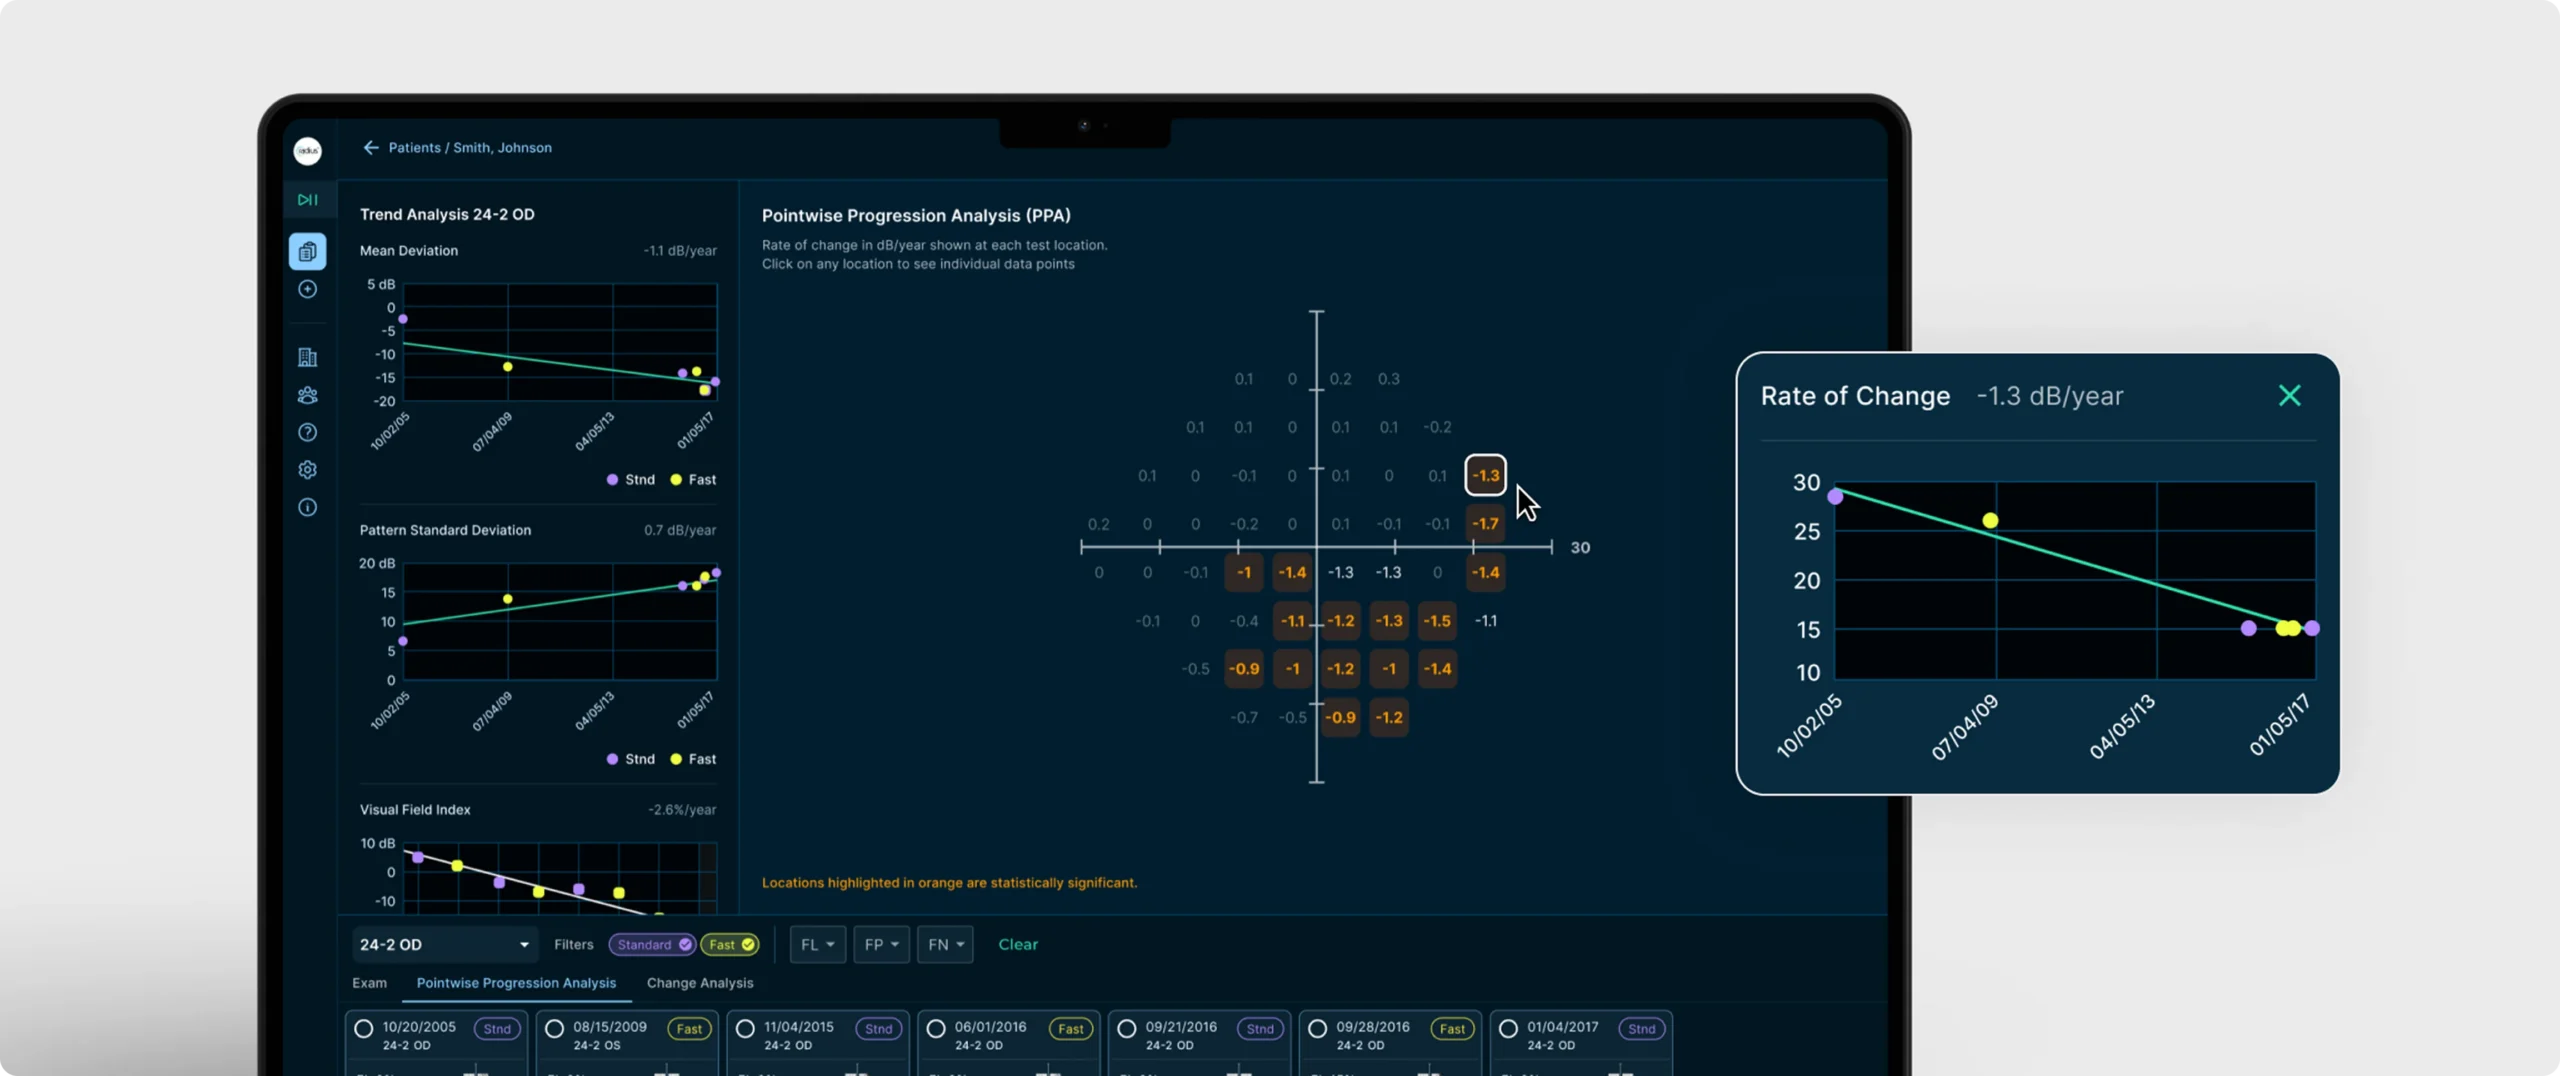Click the back arrow next to Patients
This screenshot has width=2560, height=1076.
click(x=371, y=147)
